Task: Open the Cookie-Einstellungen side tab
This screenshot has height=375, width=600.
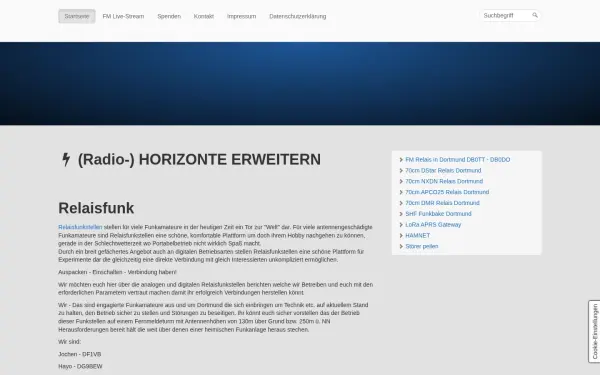Action: pos(594,331)
